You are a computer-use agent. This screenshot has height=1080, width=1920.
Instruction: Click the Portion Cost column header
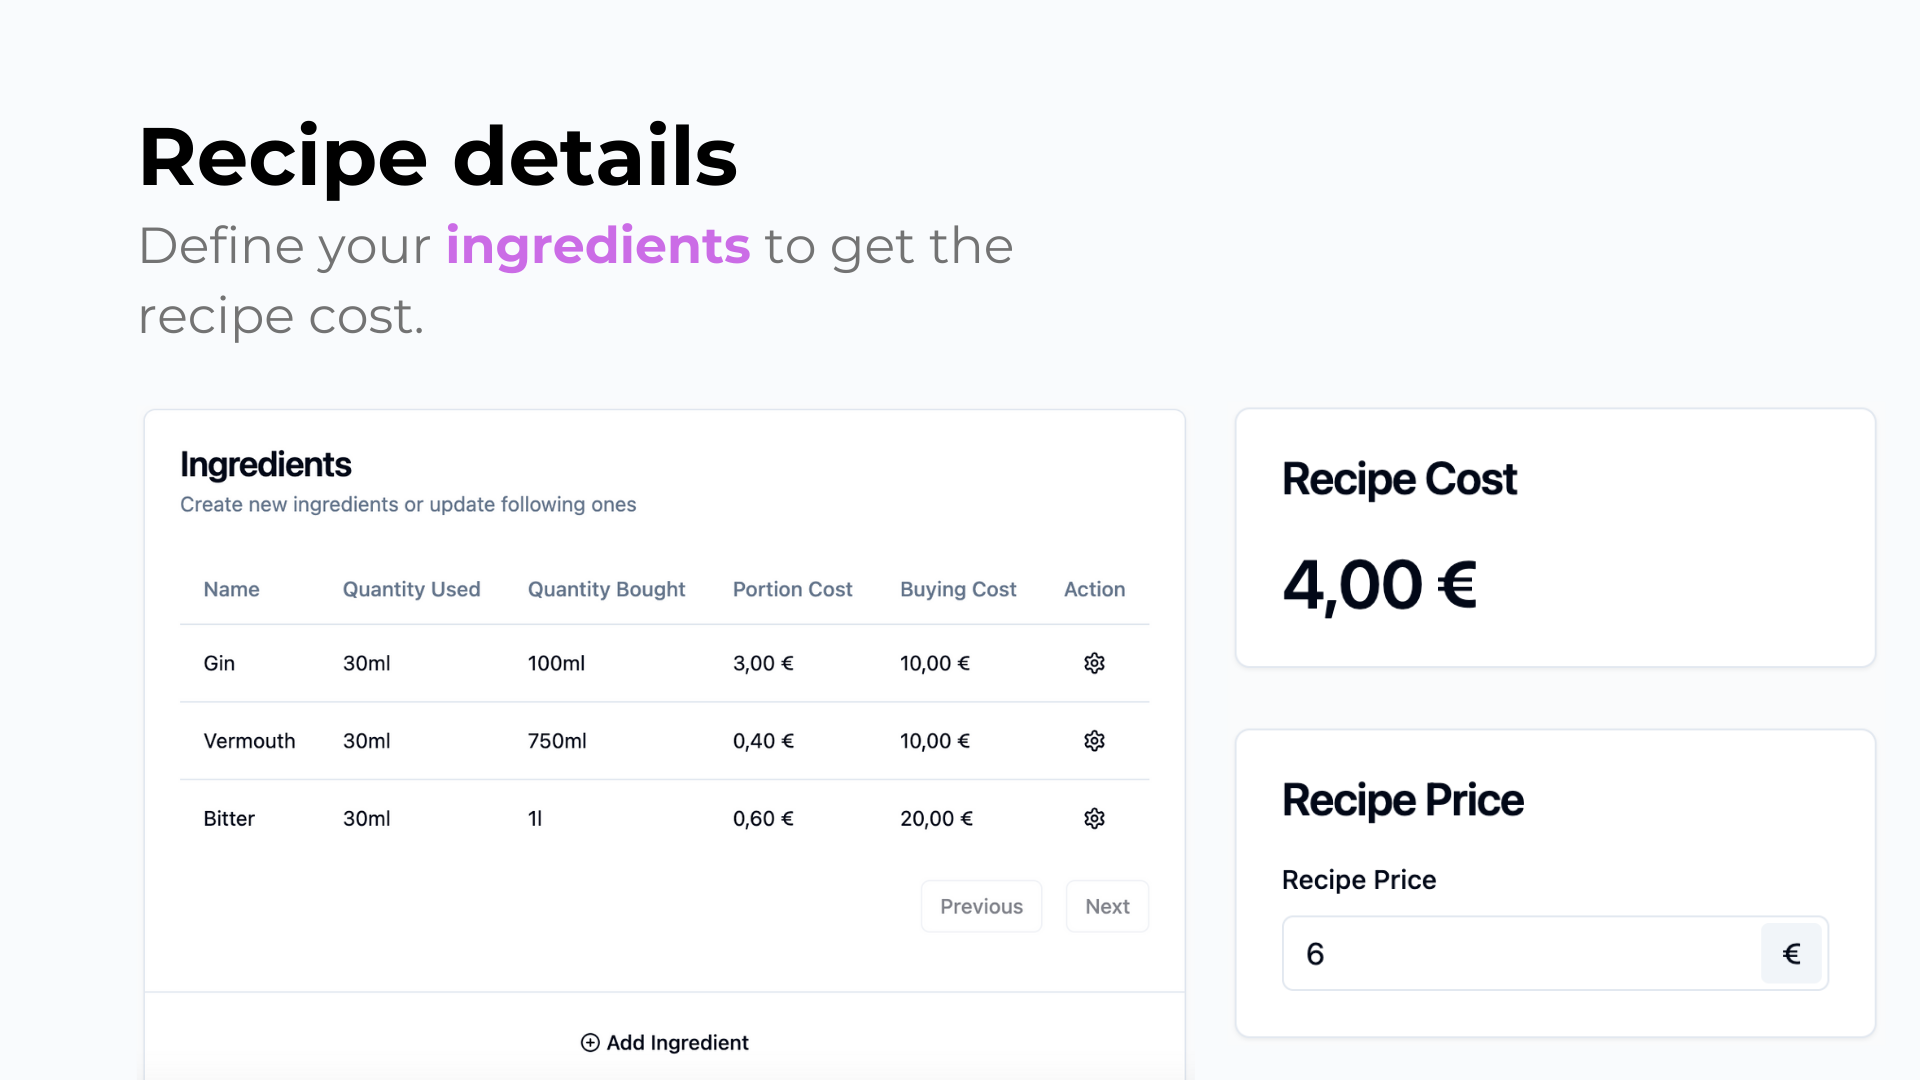tap(792, 589)
